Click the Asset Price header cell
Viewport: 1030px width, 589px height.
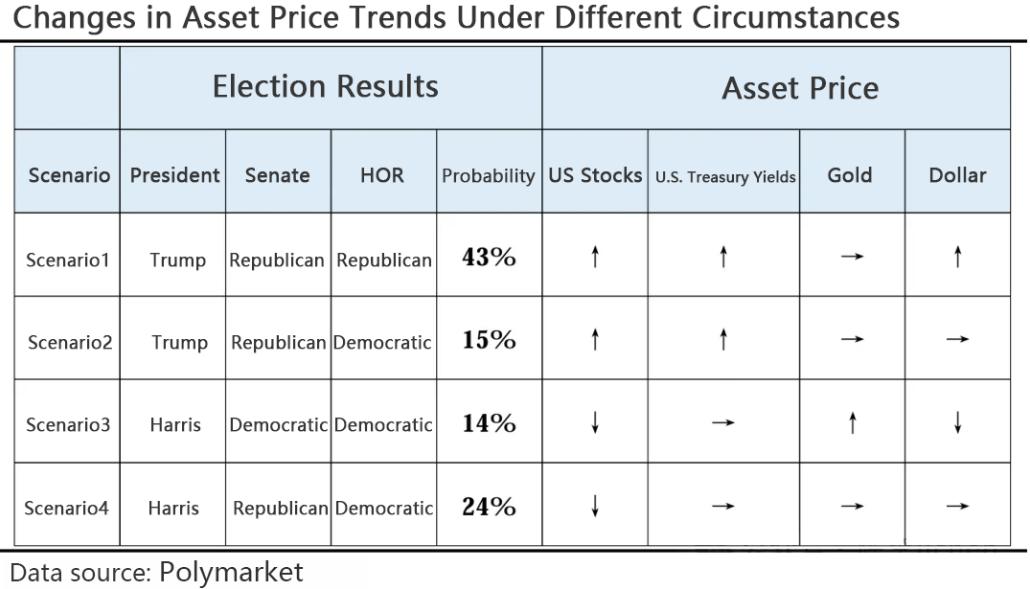(800, 89)
